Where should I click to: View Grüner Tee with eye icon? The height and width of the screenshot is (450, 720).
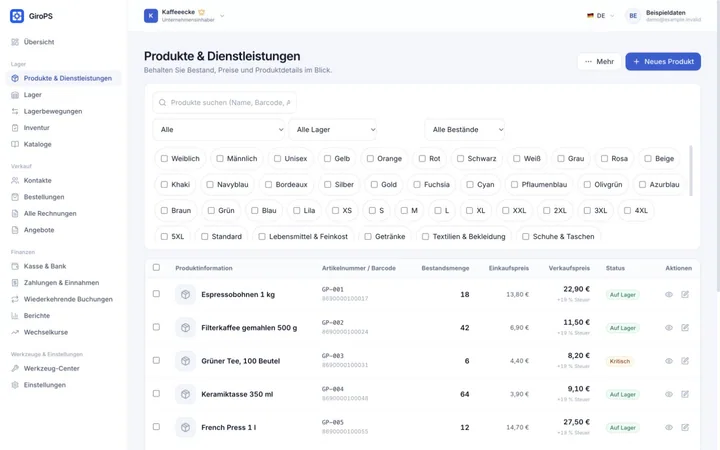click(x=669, y=361)
